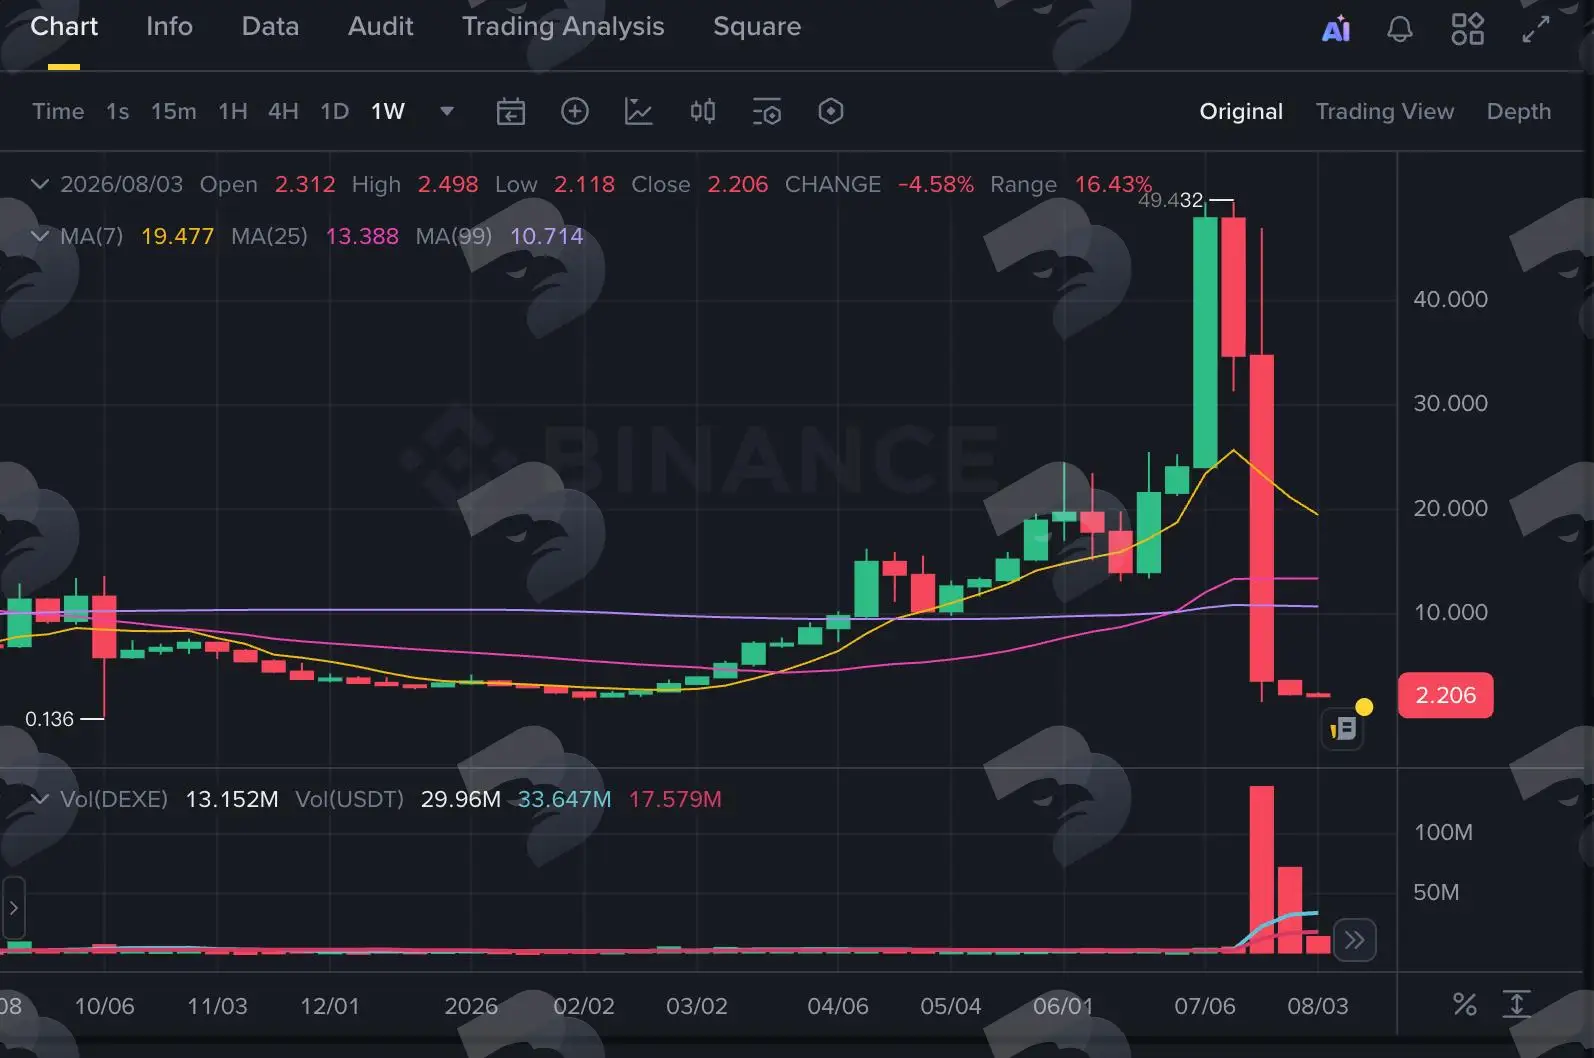
Task: Toggle percentage scale on price axis
Action: point(1465,1004)
